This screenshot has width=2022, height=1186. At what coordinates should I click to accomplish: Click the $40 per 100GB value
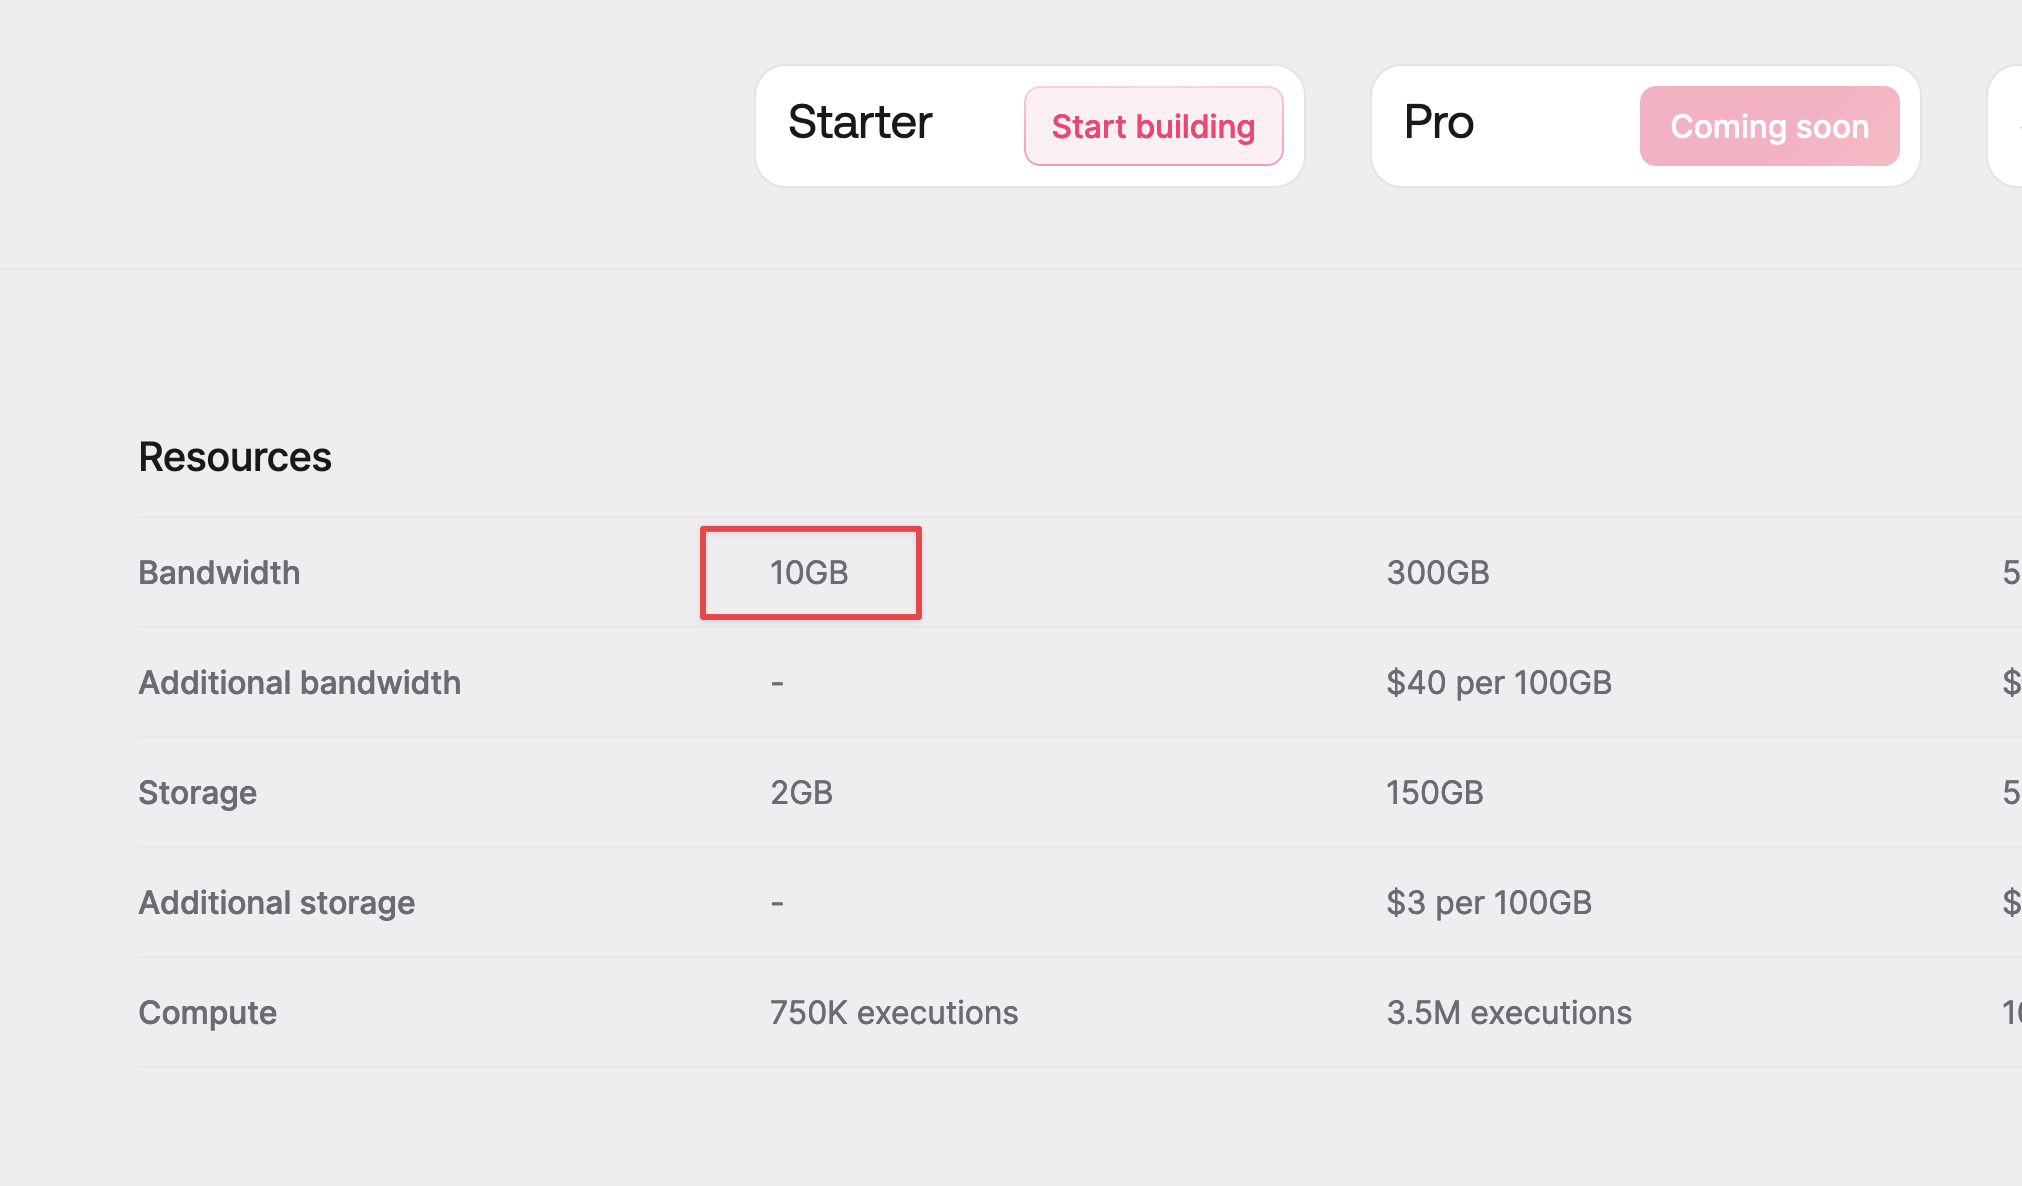[x=1499, y=682]
